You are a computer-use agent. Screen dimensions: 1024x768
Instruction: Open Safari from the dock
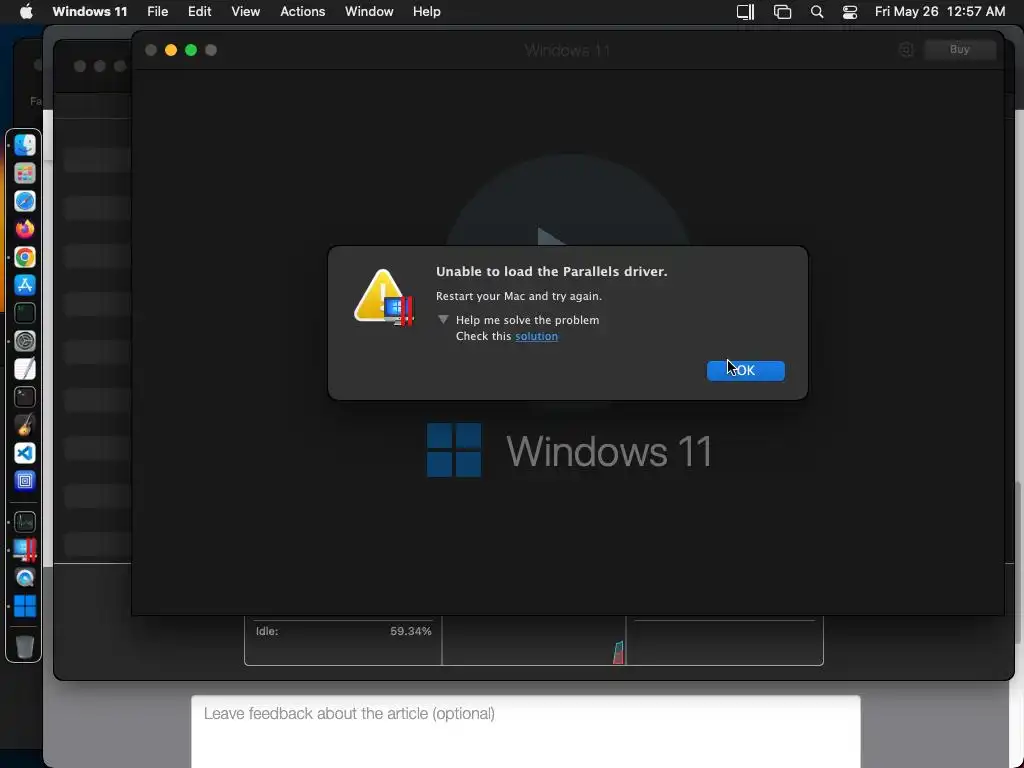(25, 201)
